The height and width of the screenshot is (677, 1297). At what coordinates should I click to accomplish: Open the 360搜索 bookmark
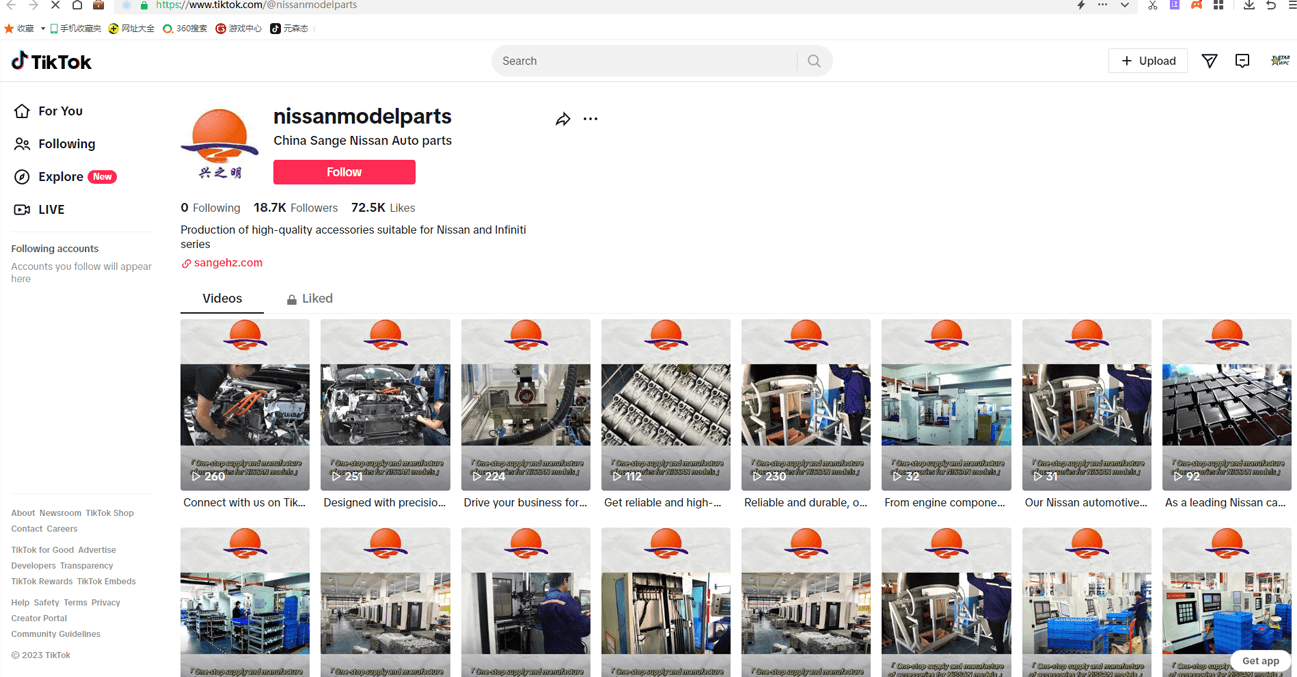(185, 29)
